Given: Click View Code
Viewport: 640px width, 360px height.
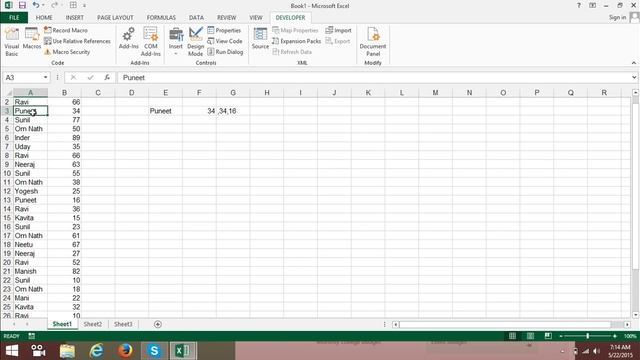Looking at the screenshot, I should [x=225, y=41].
